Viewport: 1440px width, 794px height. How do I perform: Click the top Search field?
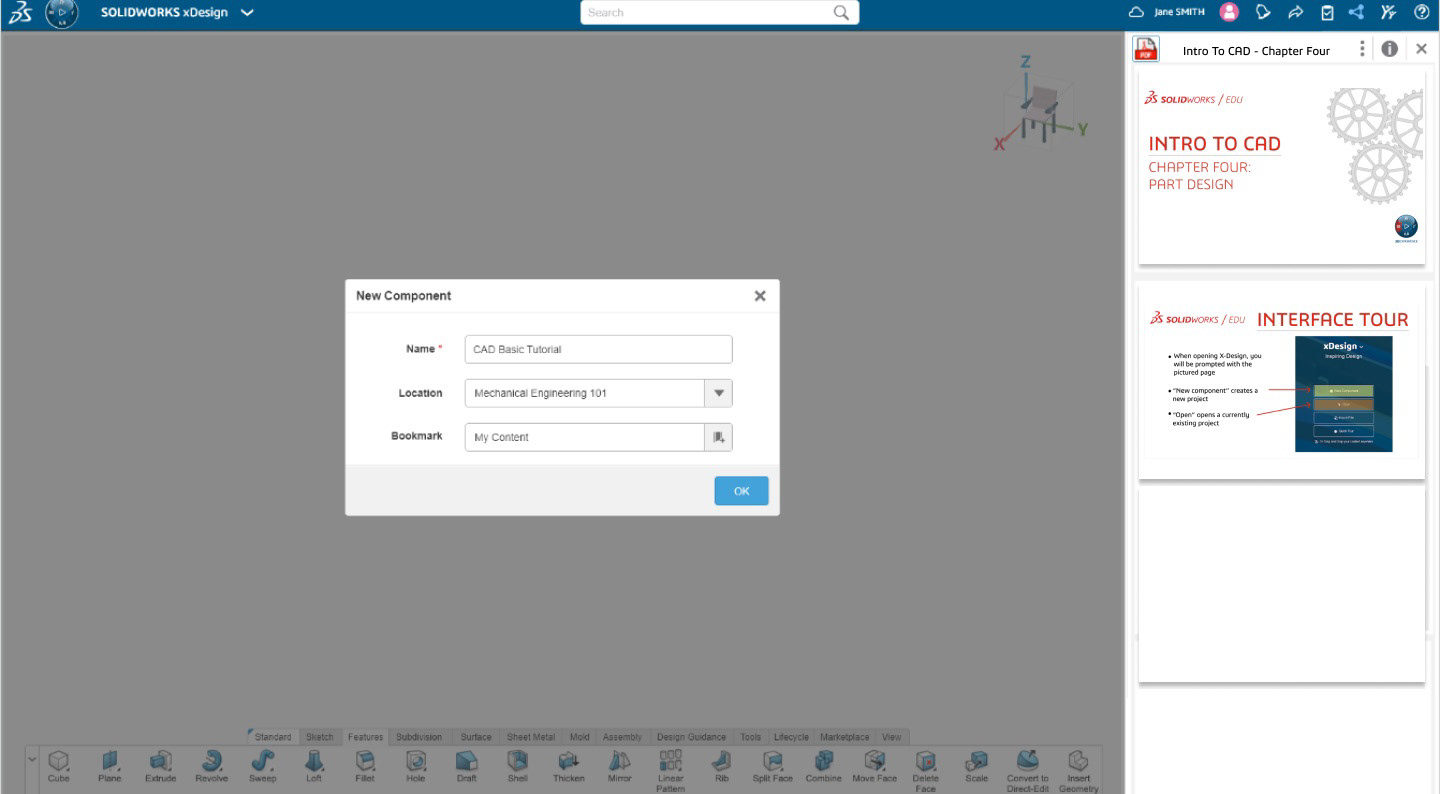click(x=719, y=13)
